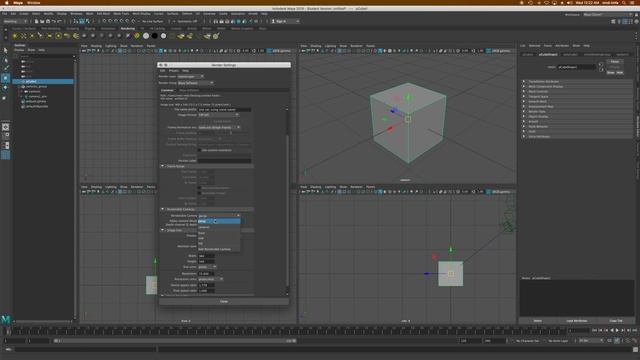640x360 pixels.
Task: Collapse the Renderable Cameras section
Action: click(x=162, y=209)
